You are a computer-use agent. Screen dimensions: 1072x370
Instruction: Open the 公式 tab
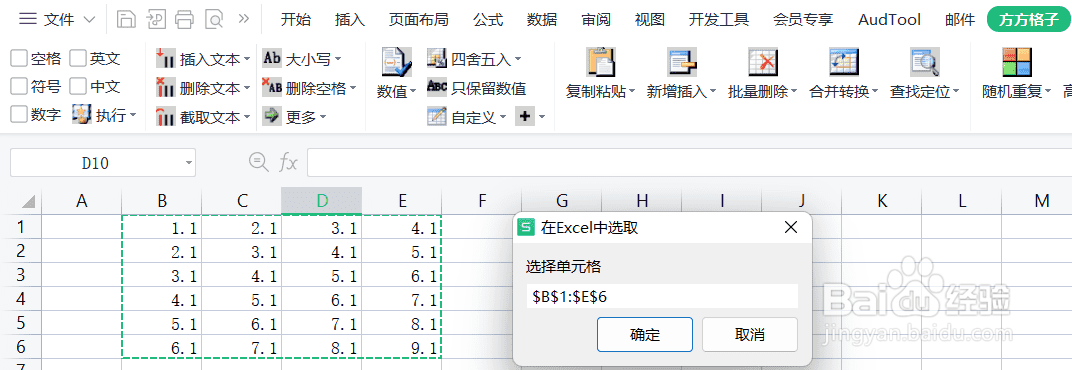pos(488,20)
